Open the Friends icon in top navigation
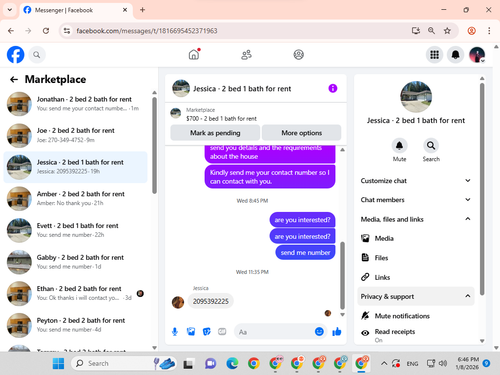This screenshot has height=375, width=500. 246,55
